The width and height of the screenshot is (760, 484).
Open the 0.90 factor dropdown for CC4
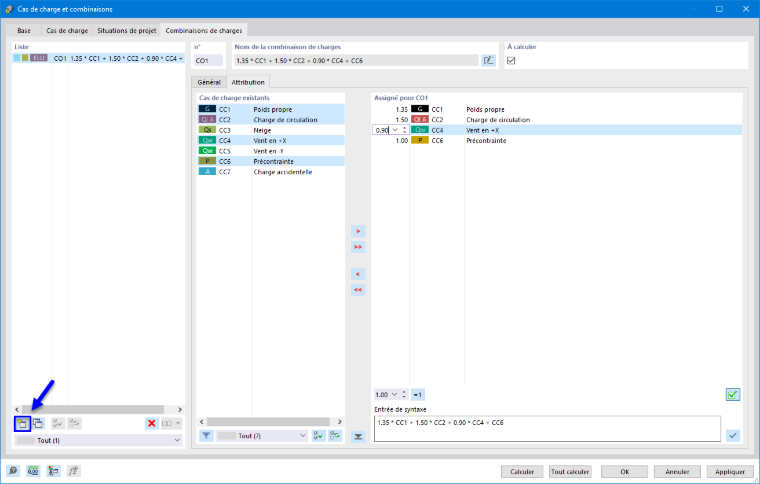click(395, 130)
